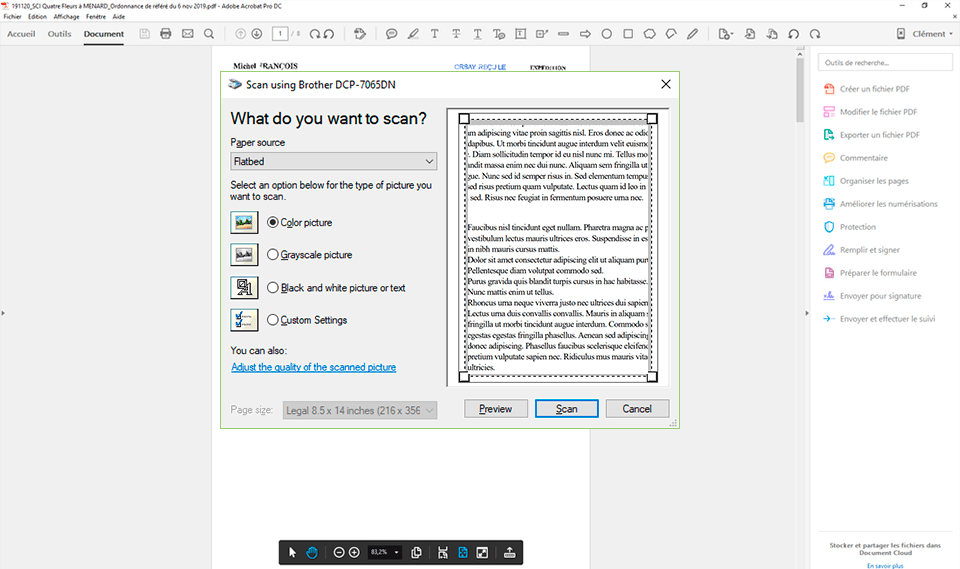Switch to the Outils tab

[59, 34]
